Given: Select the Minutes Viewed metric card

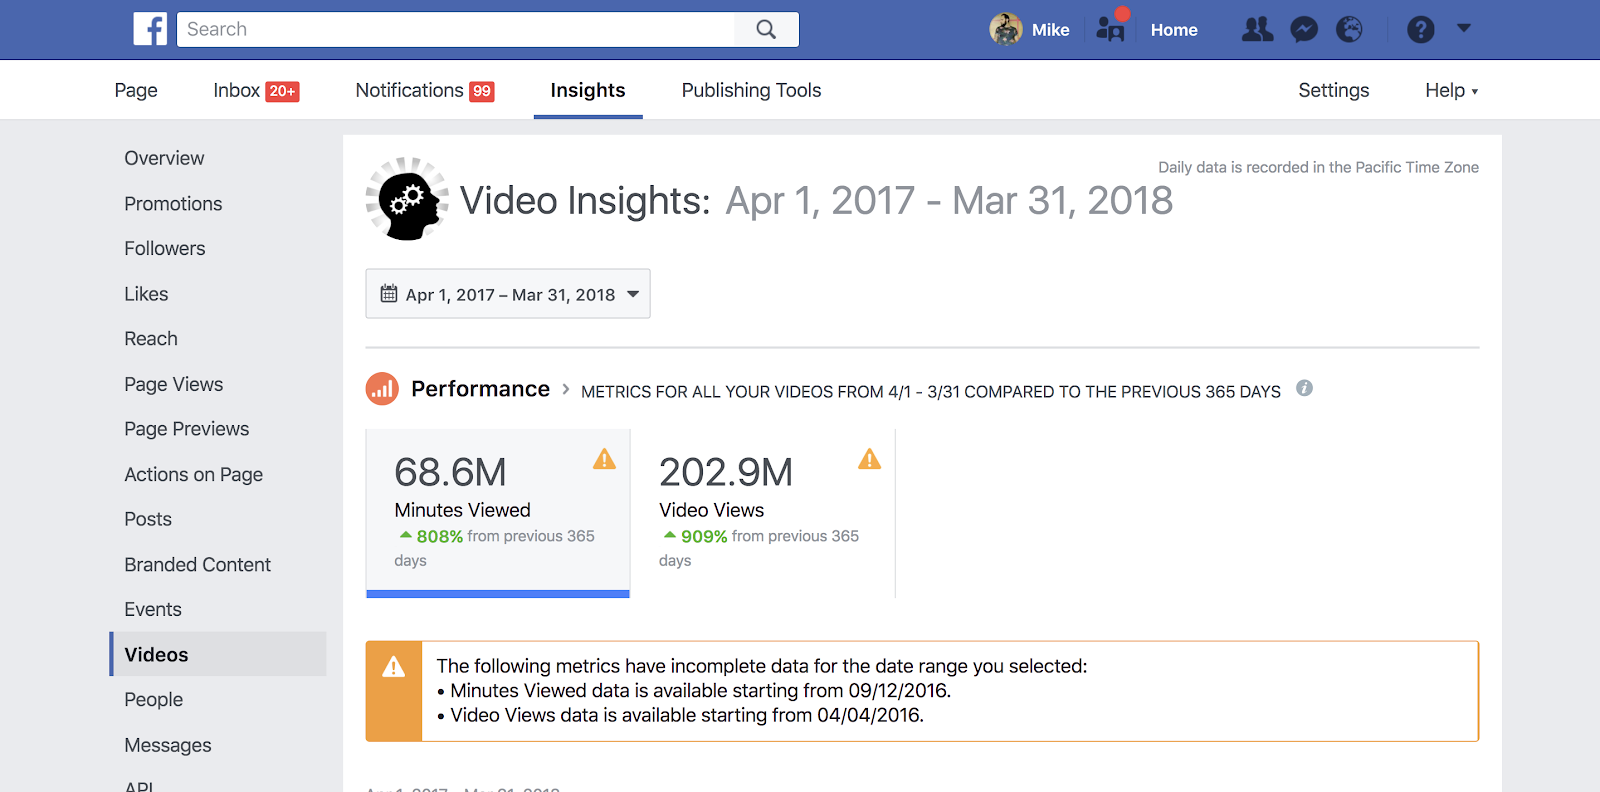Looking at the screenshot, I should point(498,513).
